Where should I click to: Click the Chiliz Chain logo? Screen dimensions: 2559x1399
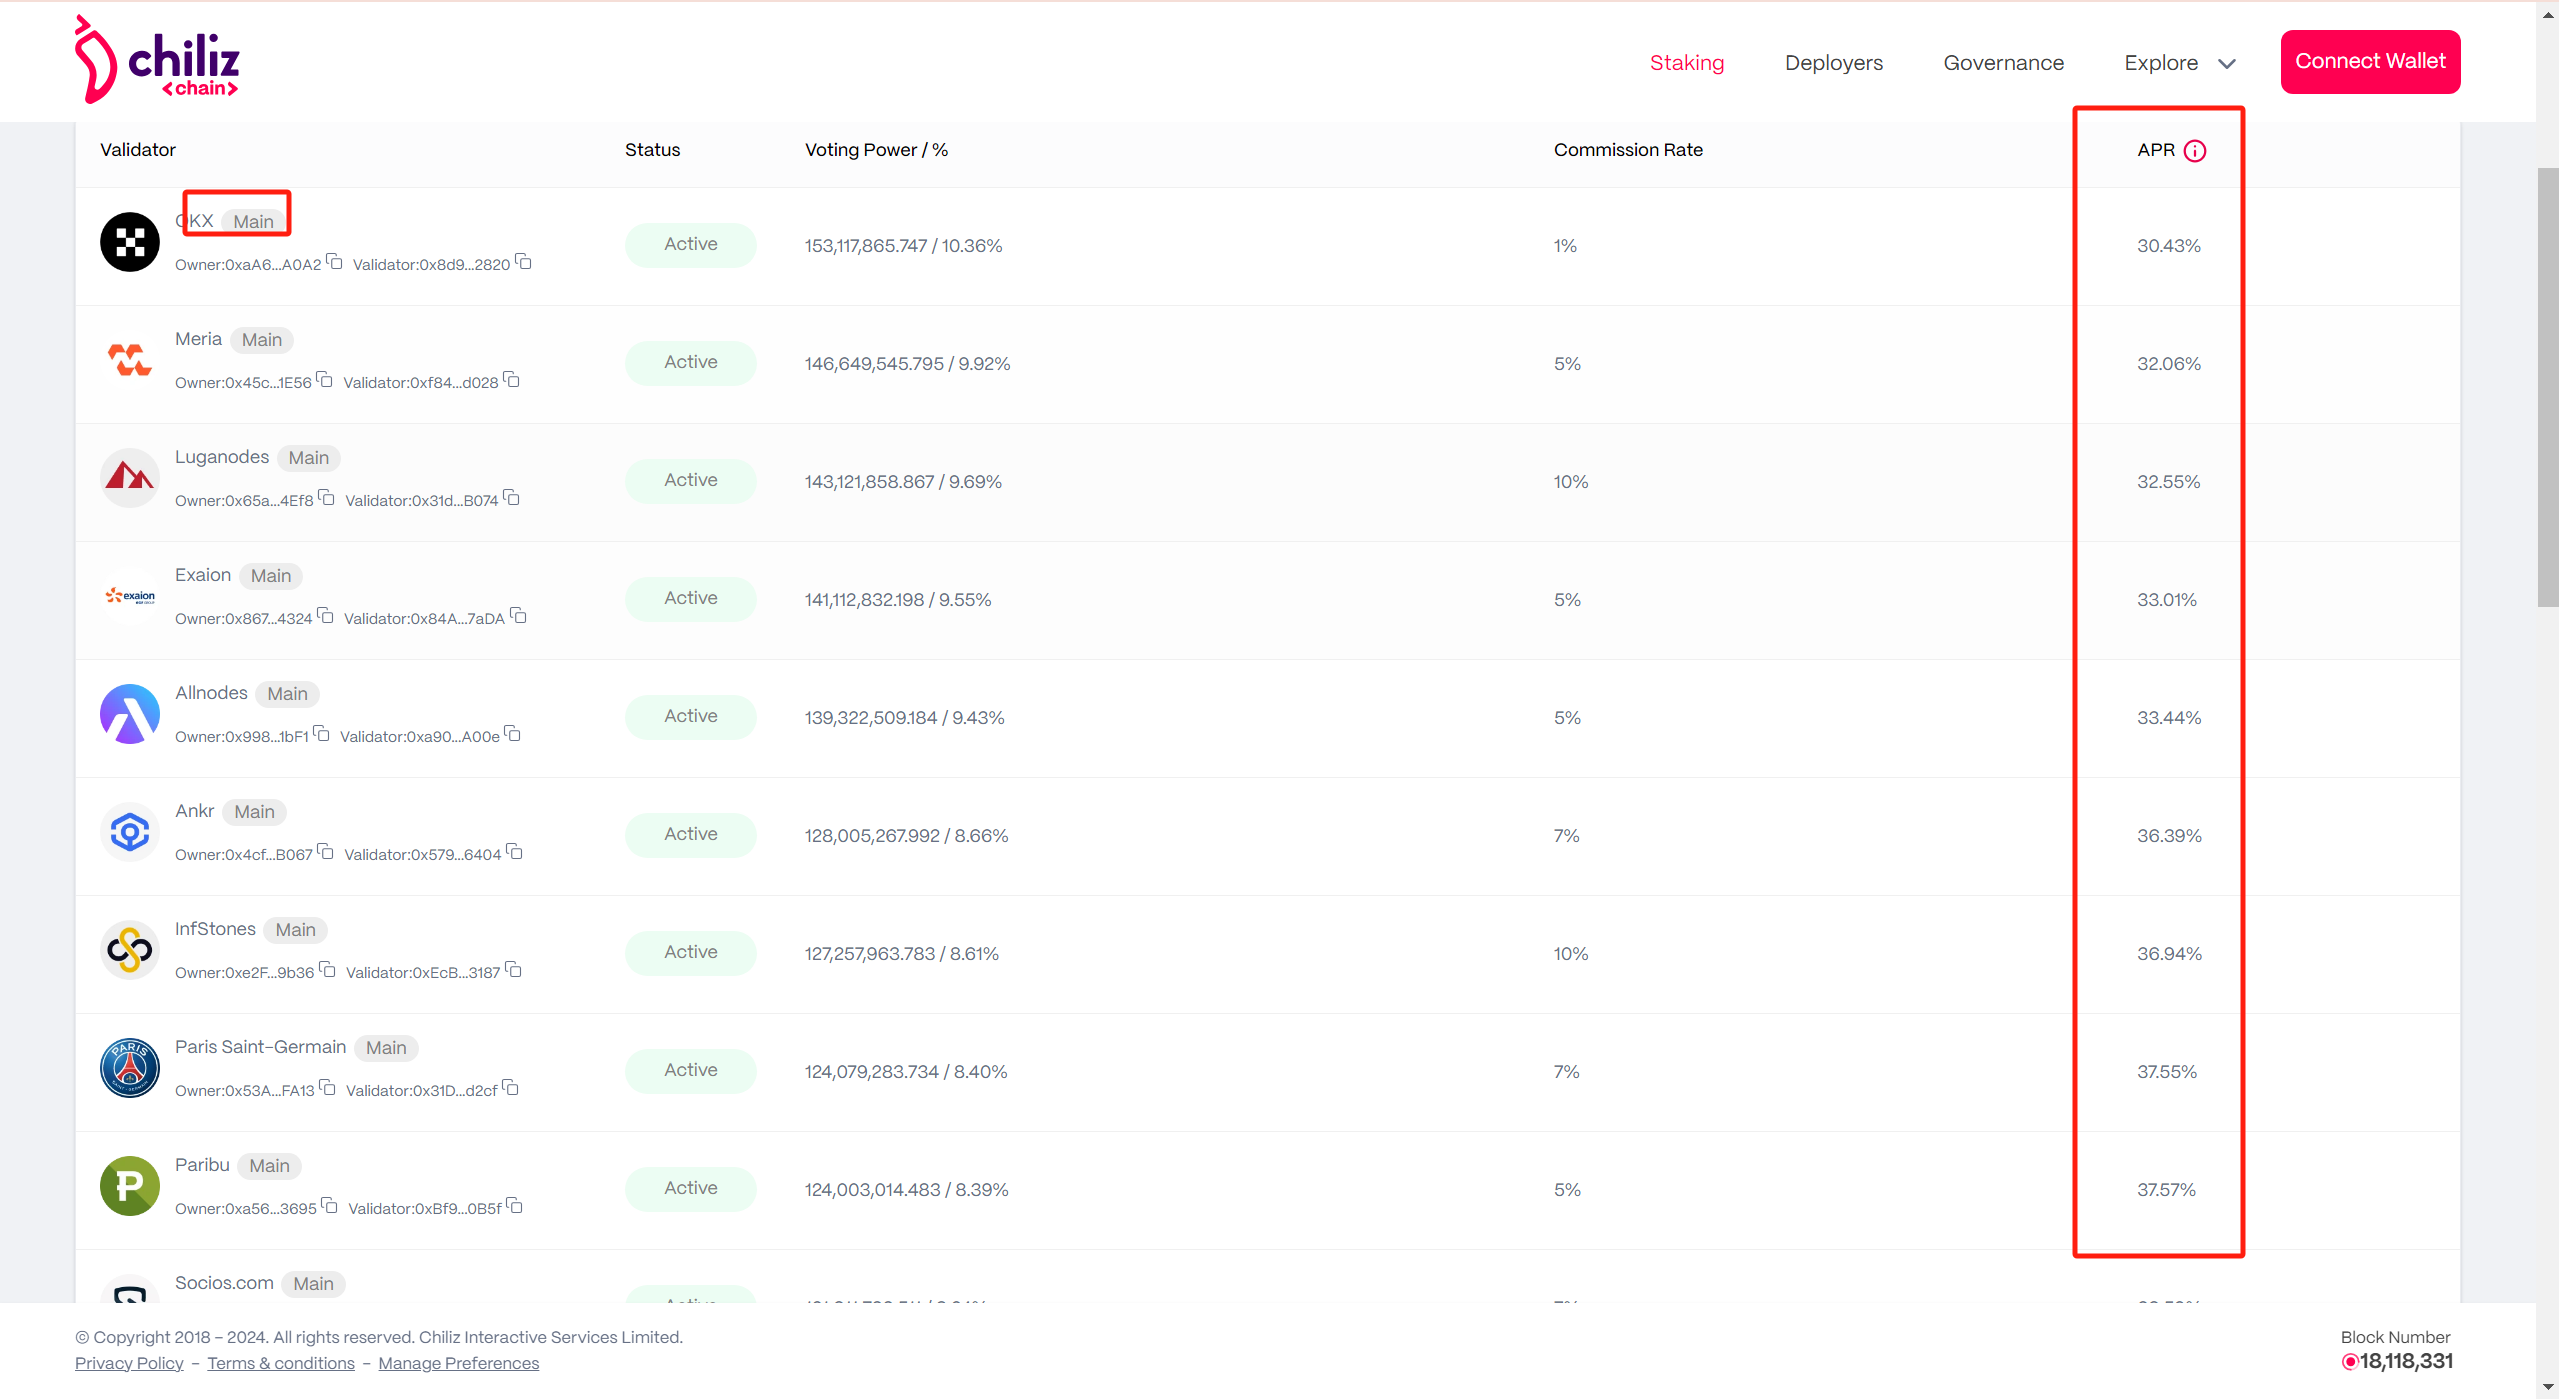157,60
